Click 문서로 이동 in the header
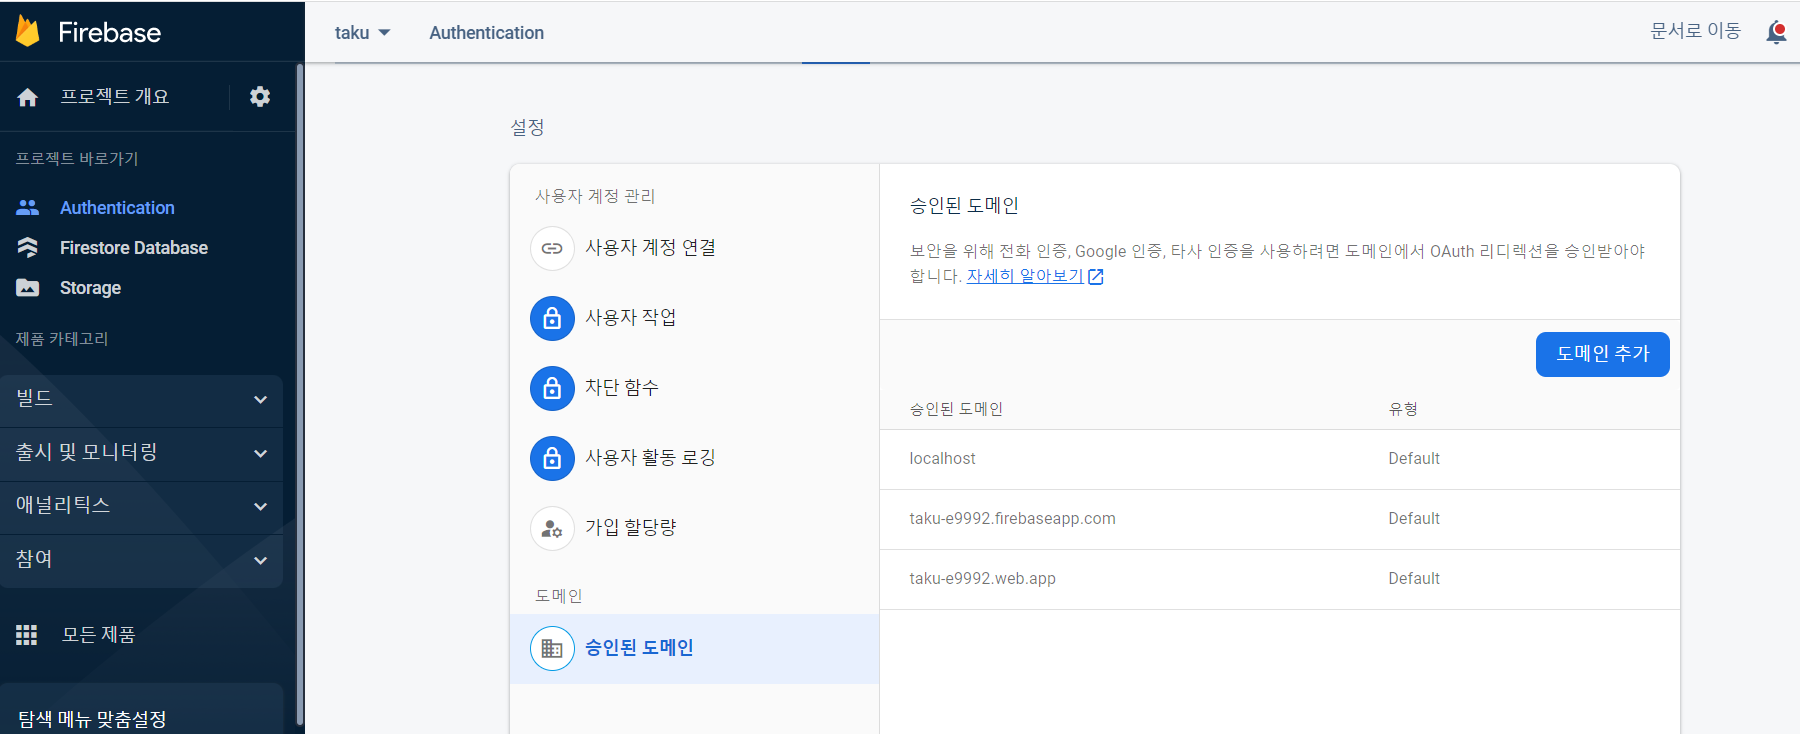The image size is (1800, 734). pyautogui.click(x=1695, y=31)
